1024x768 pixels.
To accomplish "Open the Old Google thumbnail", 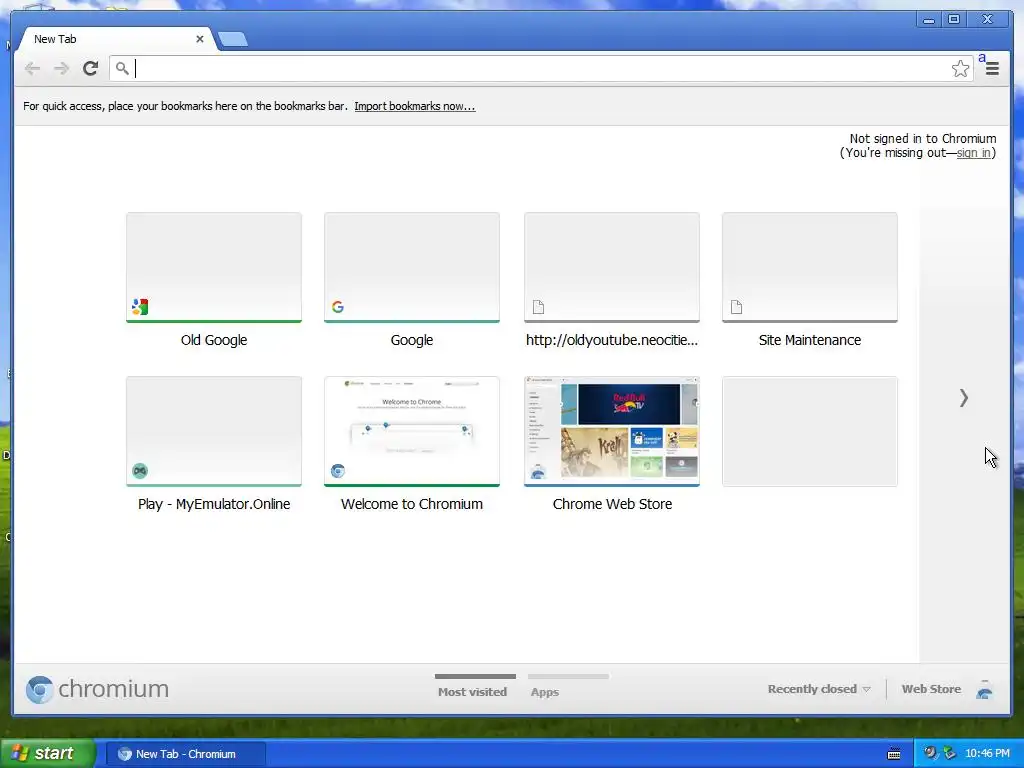I will pos(214,267).
